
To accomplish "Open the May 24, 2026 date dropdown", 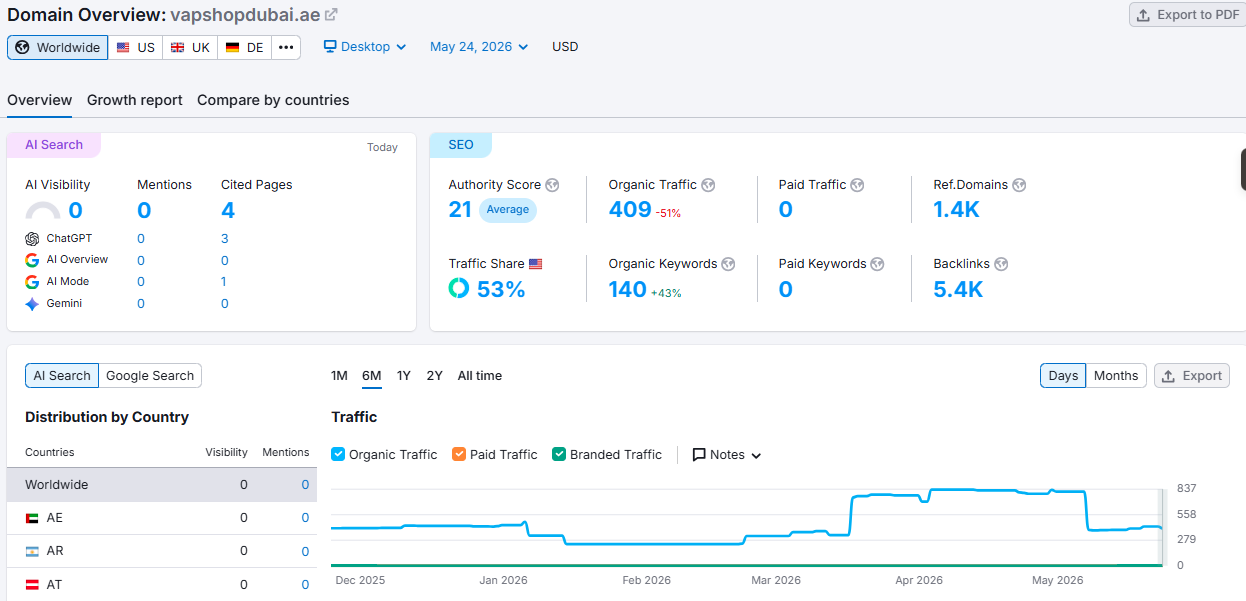I will click(x=479, y=47).
